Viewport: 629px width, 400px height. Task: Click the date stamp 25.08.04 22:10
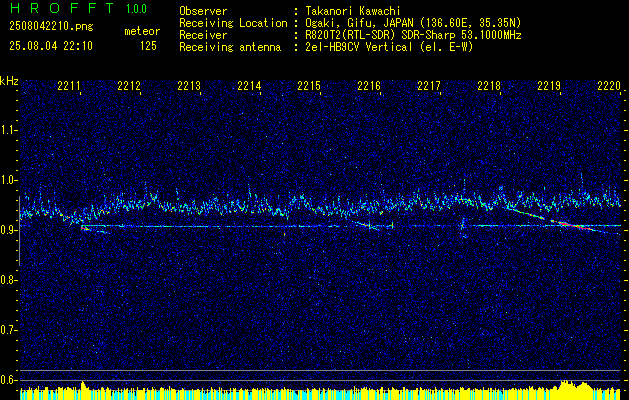(x=51, y=46)
